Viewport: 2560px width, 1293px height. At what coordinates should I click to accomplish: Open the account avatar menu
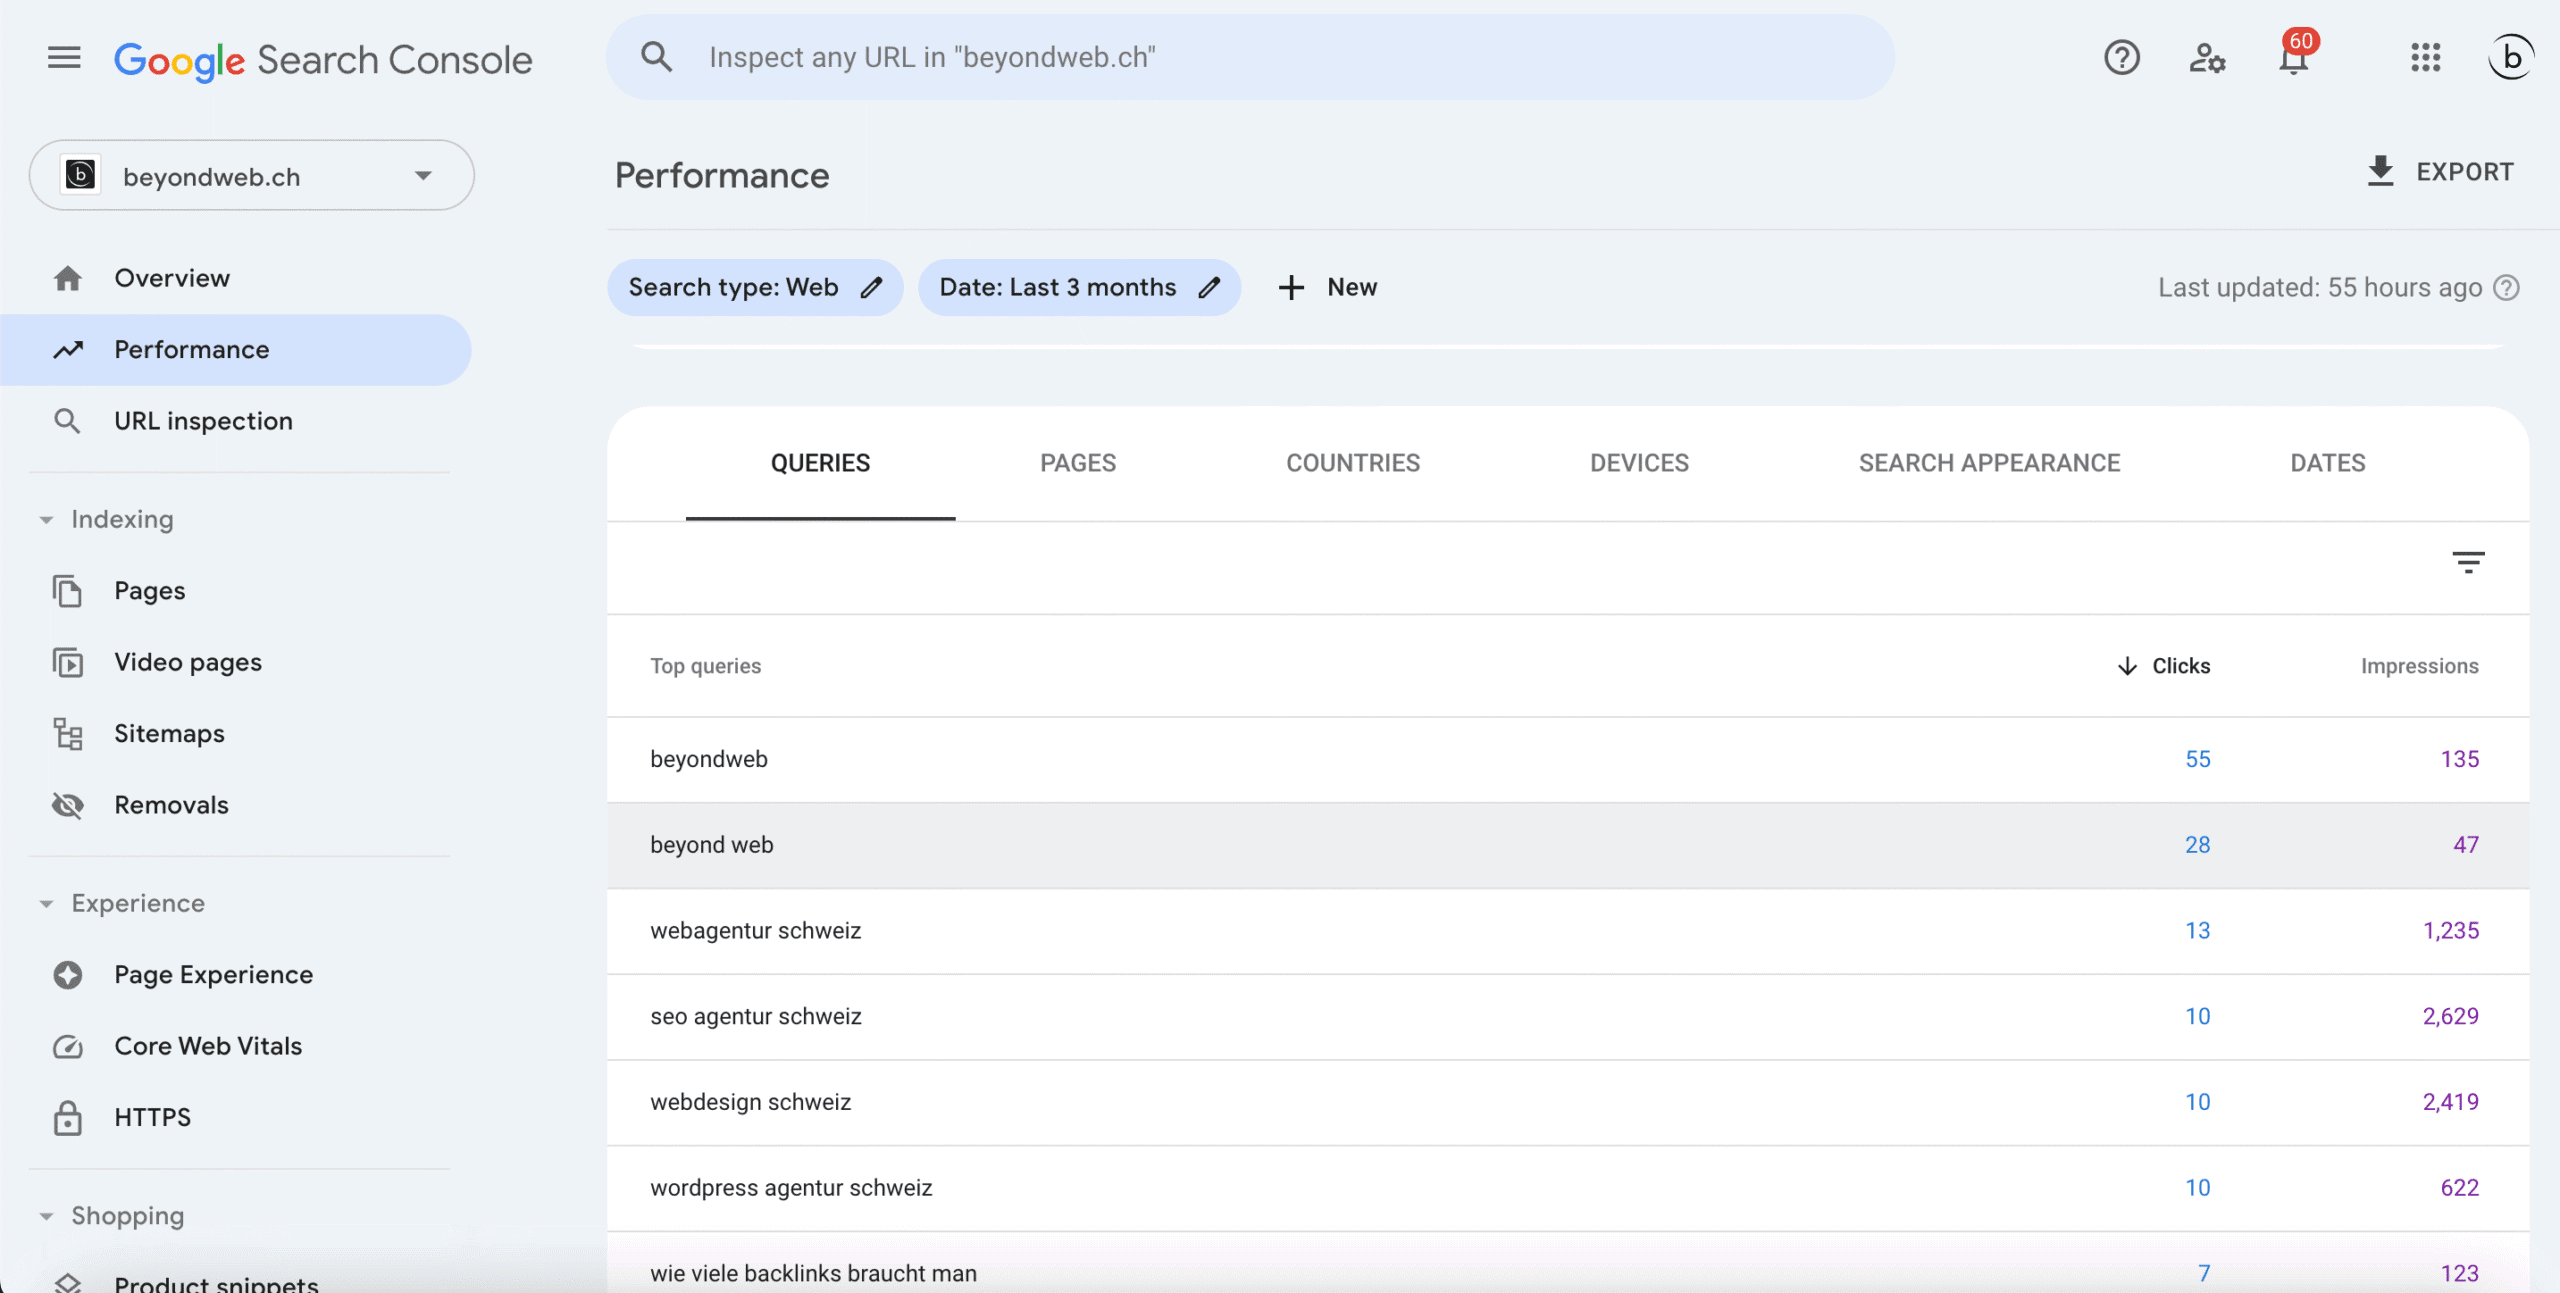click(x=2511, y=57)
